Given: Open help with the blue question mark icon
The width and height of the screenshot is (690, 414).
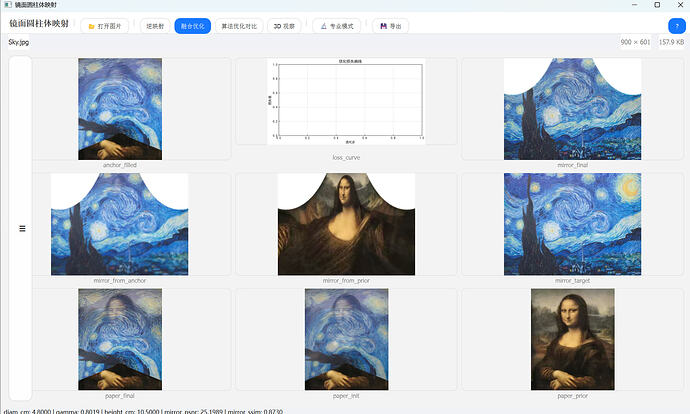Looking at the screenshot, I should pyautogui.click(x=677, y=26).
